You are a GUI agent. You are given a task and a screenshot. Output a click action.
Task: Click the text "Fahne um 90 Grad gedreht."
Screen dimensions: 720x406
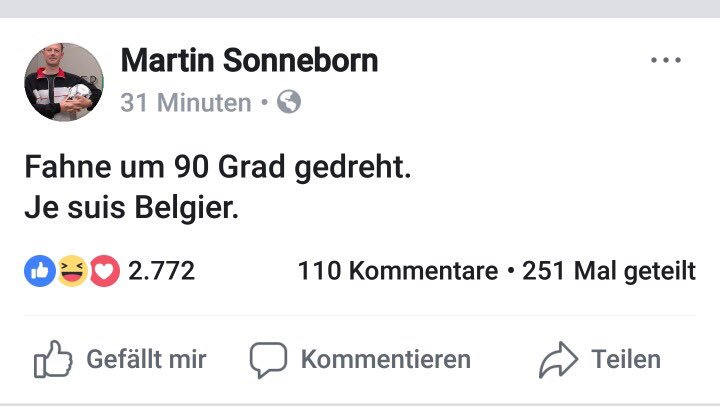coord(217,168)
